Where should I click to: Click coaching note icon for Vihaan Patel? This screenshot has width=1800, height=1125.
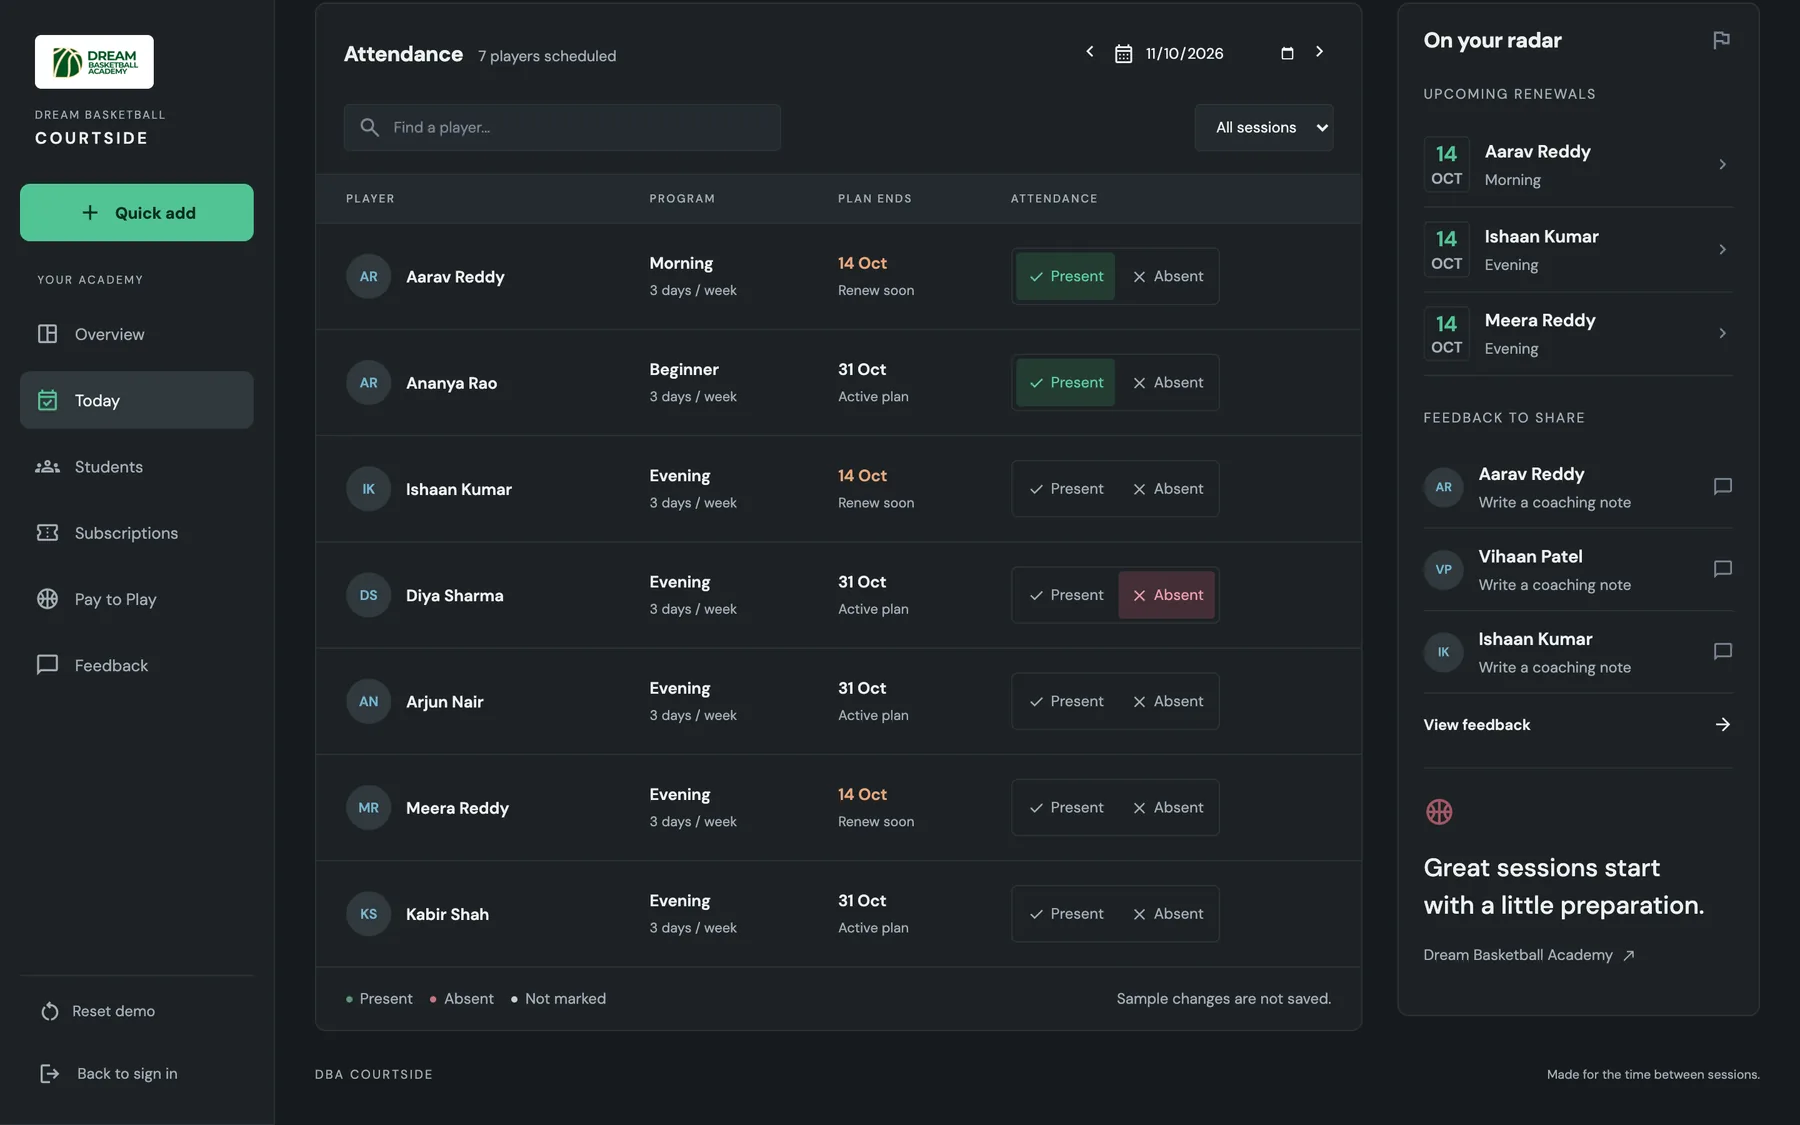click(x=1722, y=569)
